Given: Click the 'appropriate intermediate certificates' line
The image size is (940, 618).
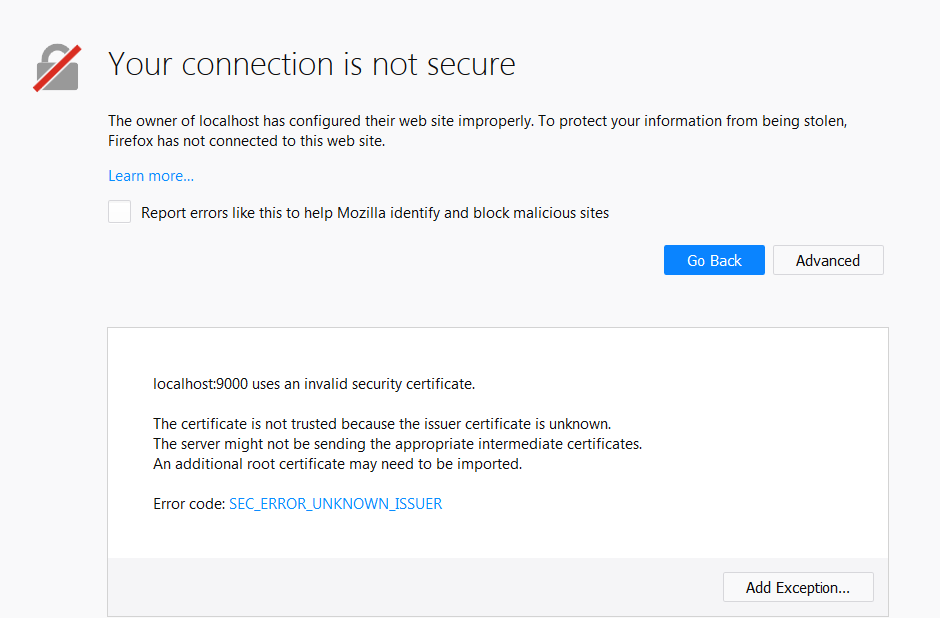Looking at the screenshot, I should pos(397,444).
